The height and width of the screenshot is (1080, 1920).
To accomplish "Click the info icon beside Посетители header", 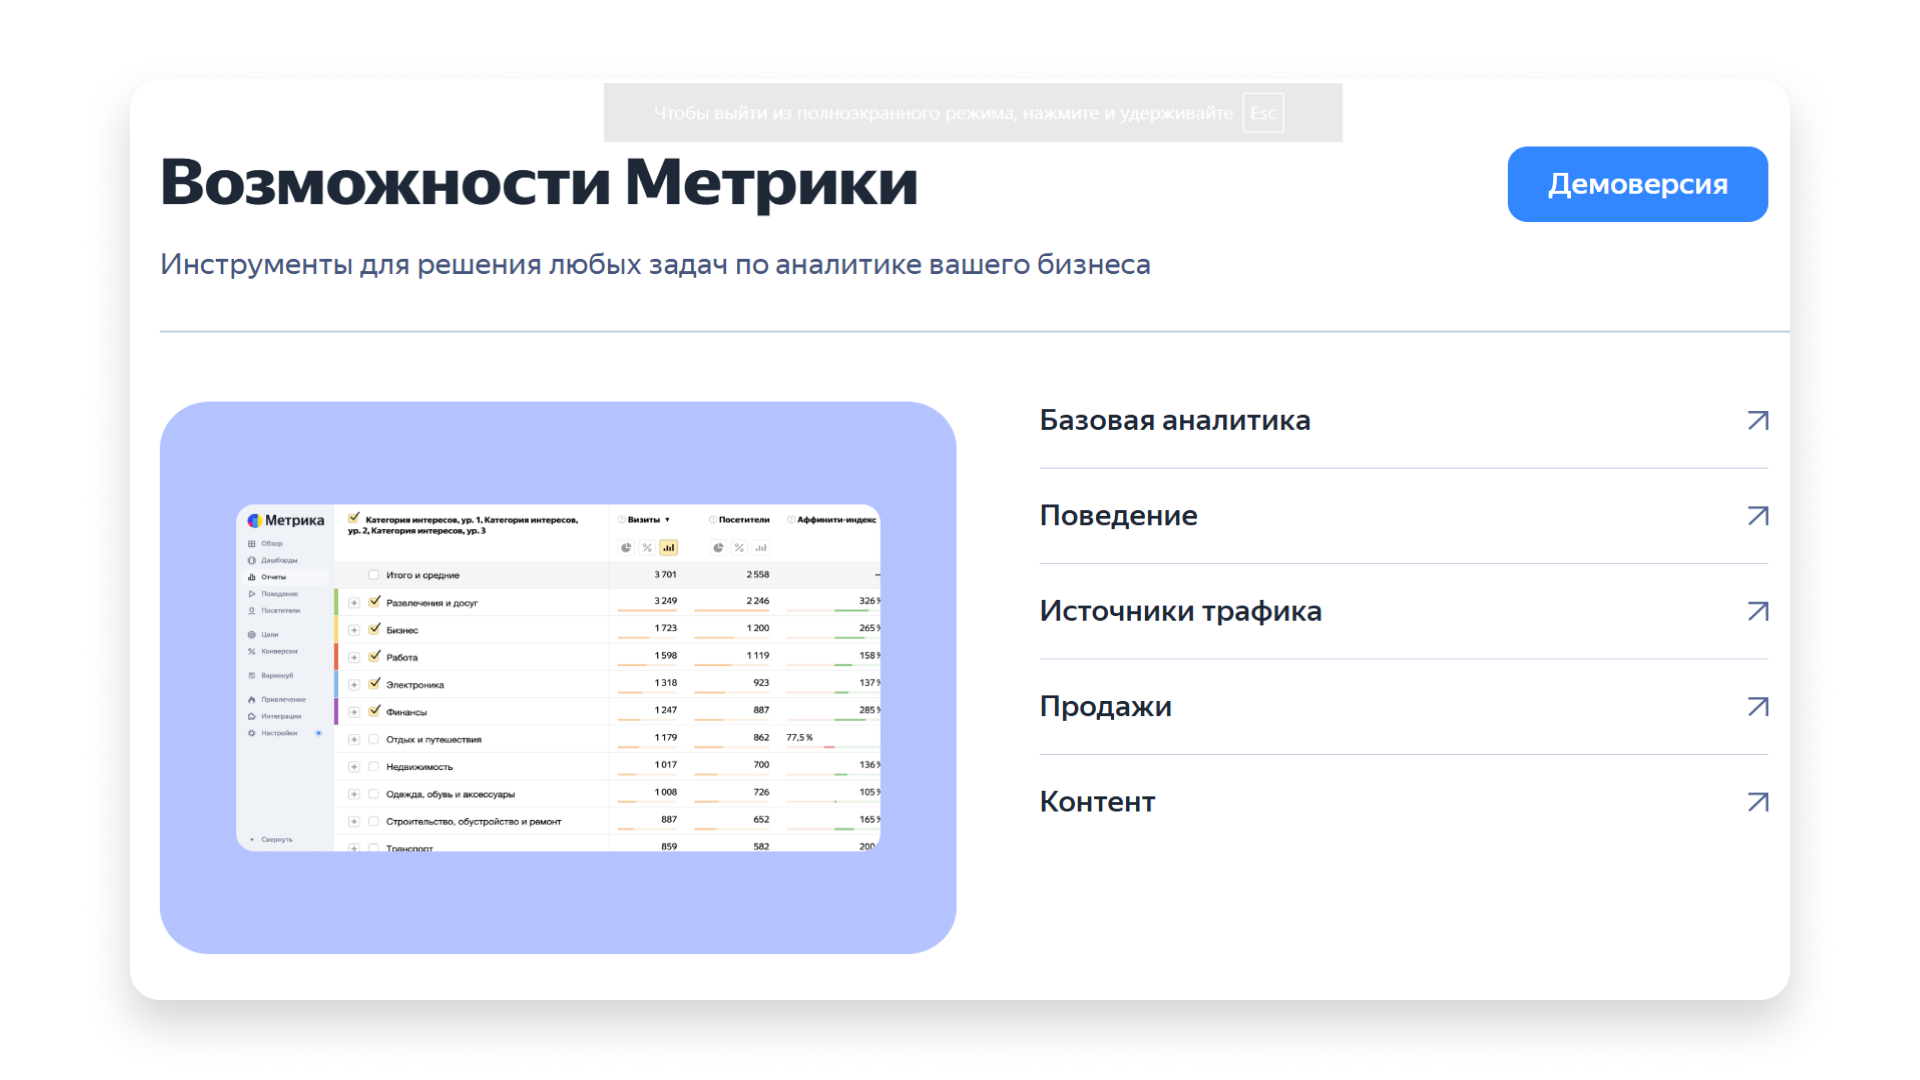I will click(x=713, y=520).
